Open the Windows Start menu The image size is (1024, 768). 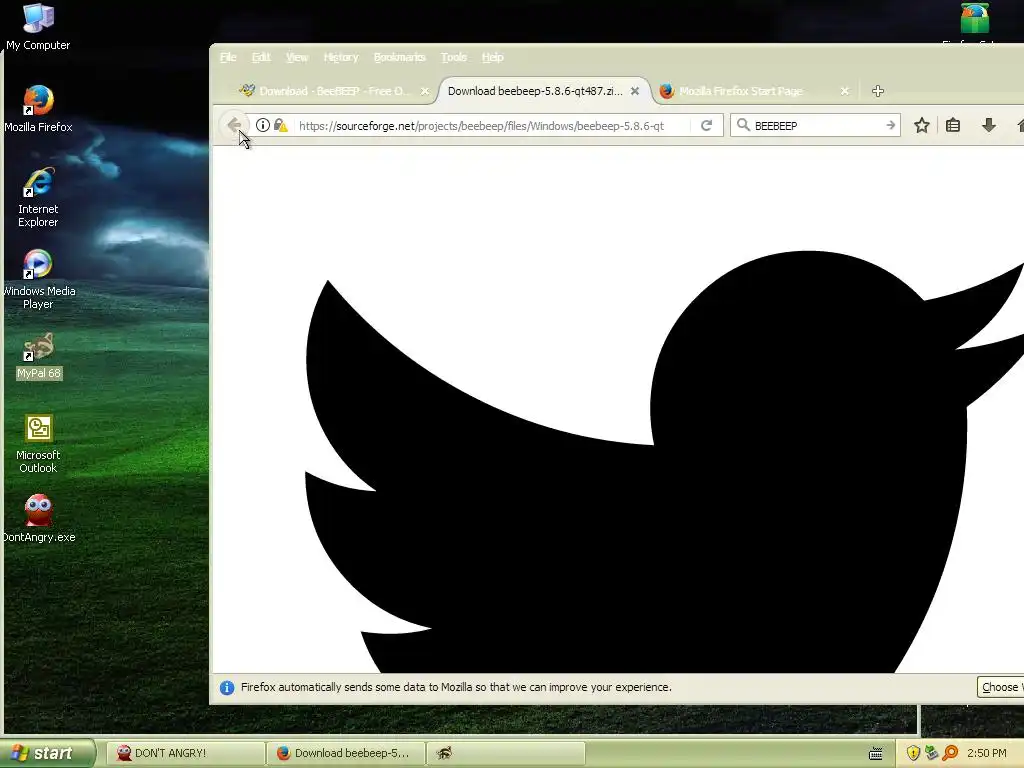(47, 753)
